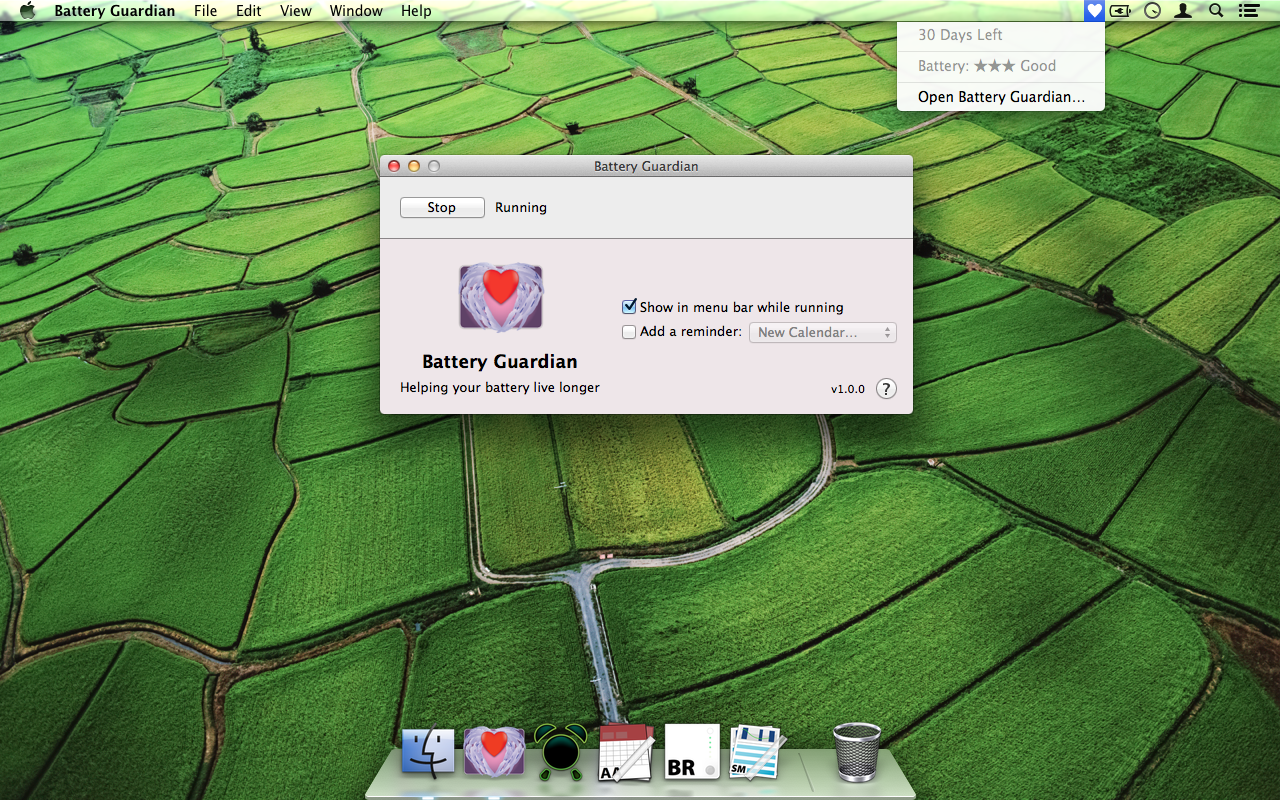Open the green alarm clock Dock app

click(560, 752)
